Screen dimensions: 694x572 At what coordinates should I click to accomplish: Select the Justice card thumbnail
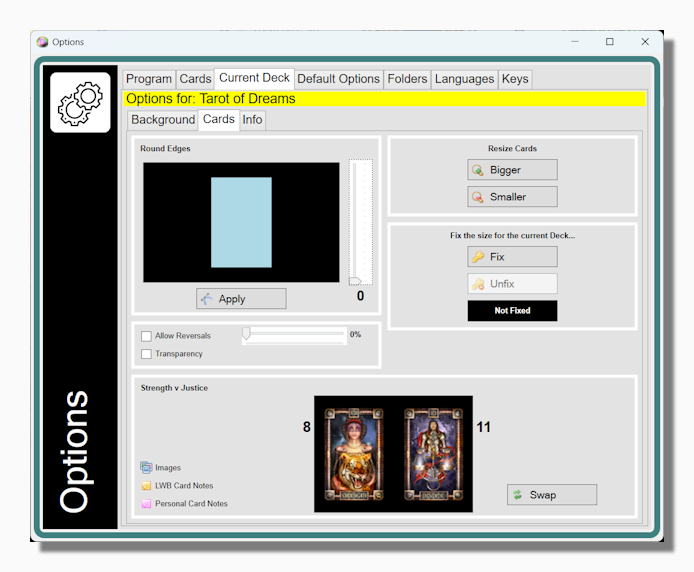pyautogui.click(x=433, y=454)
